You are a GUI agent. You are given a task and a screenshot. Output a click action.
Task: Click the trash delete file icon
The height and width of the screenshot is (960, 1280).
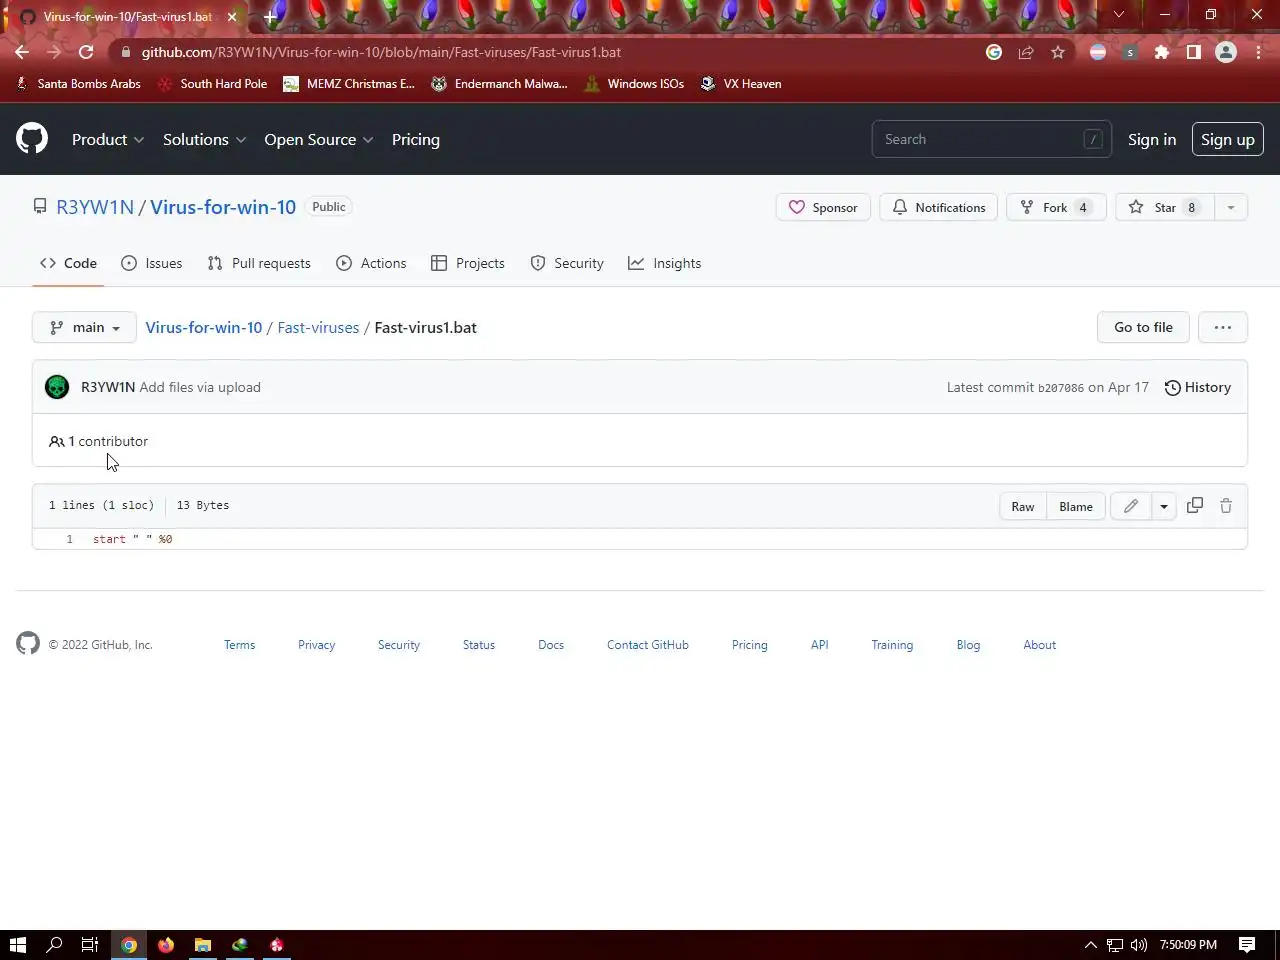(x=1226, y=506)
